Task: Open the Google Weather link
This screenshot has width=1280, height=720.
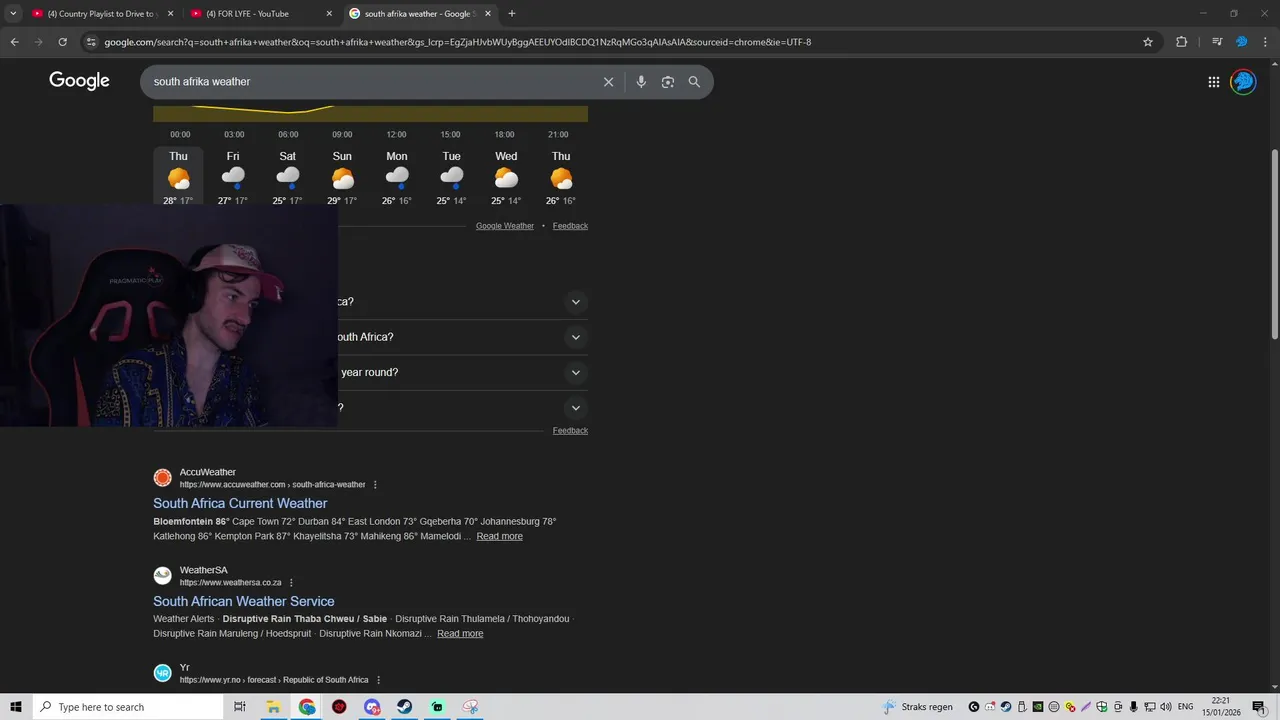Action: coord(505,226)
